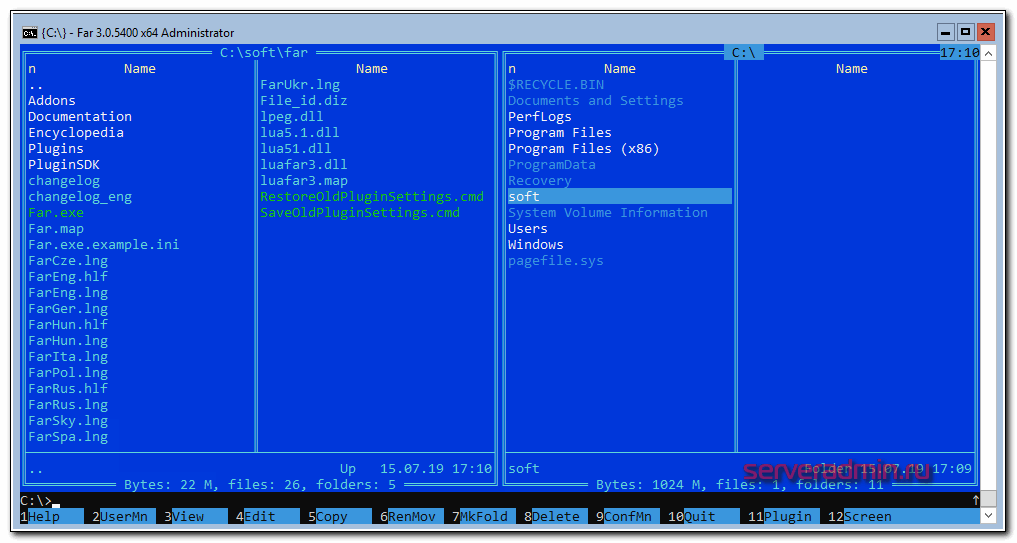Select RestoreOldPluginSettings.cmd file

tap(372, 197)
